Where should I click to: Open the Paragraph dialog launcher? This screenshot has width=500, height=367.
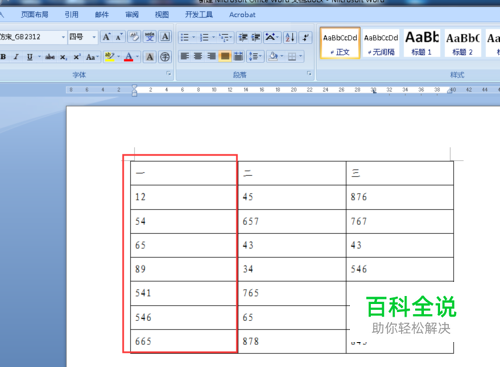click(309, 73)
